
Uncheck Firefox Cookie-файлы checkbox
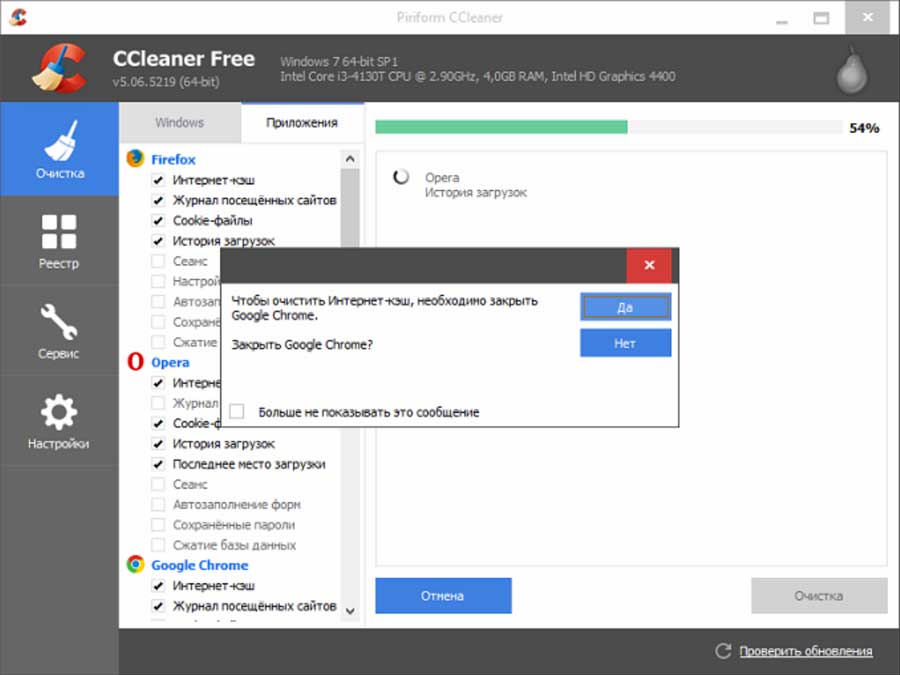tap(158, 220)
